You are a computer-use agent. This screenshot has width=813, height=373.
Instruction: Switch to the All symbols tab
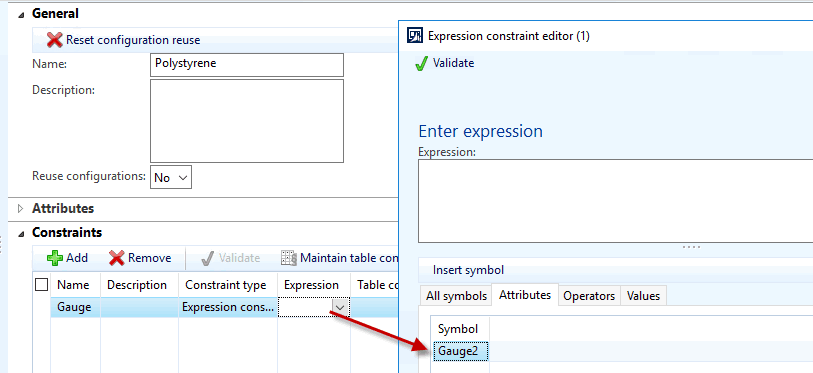[456, 296]
